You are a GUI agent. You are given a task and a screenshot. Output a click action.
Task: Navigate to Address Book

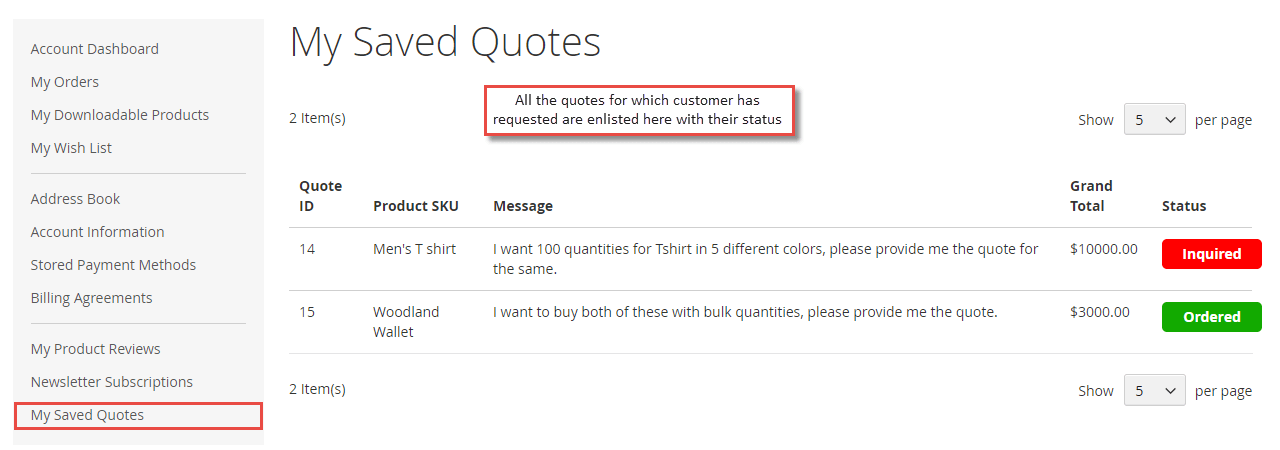point(75,199)
